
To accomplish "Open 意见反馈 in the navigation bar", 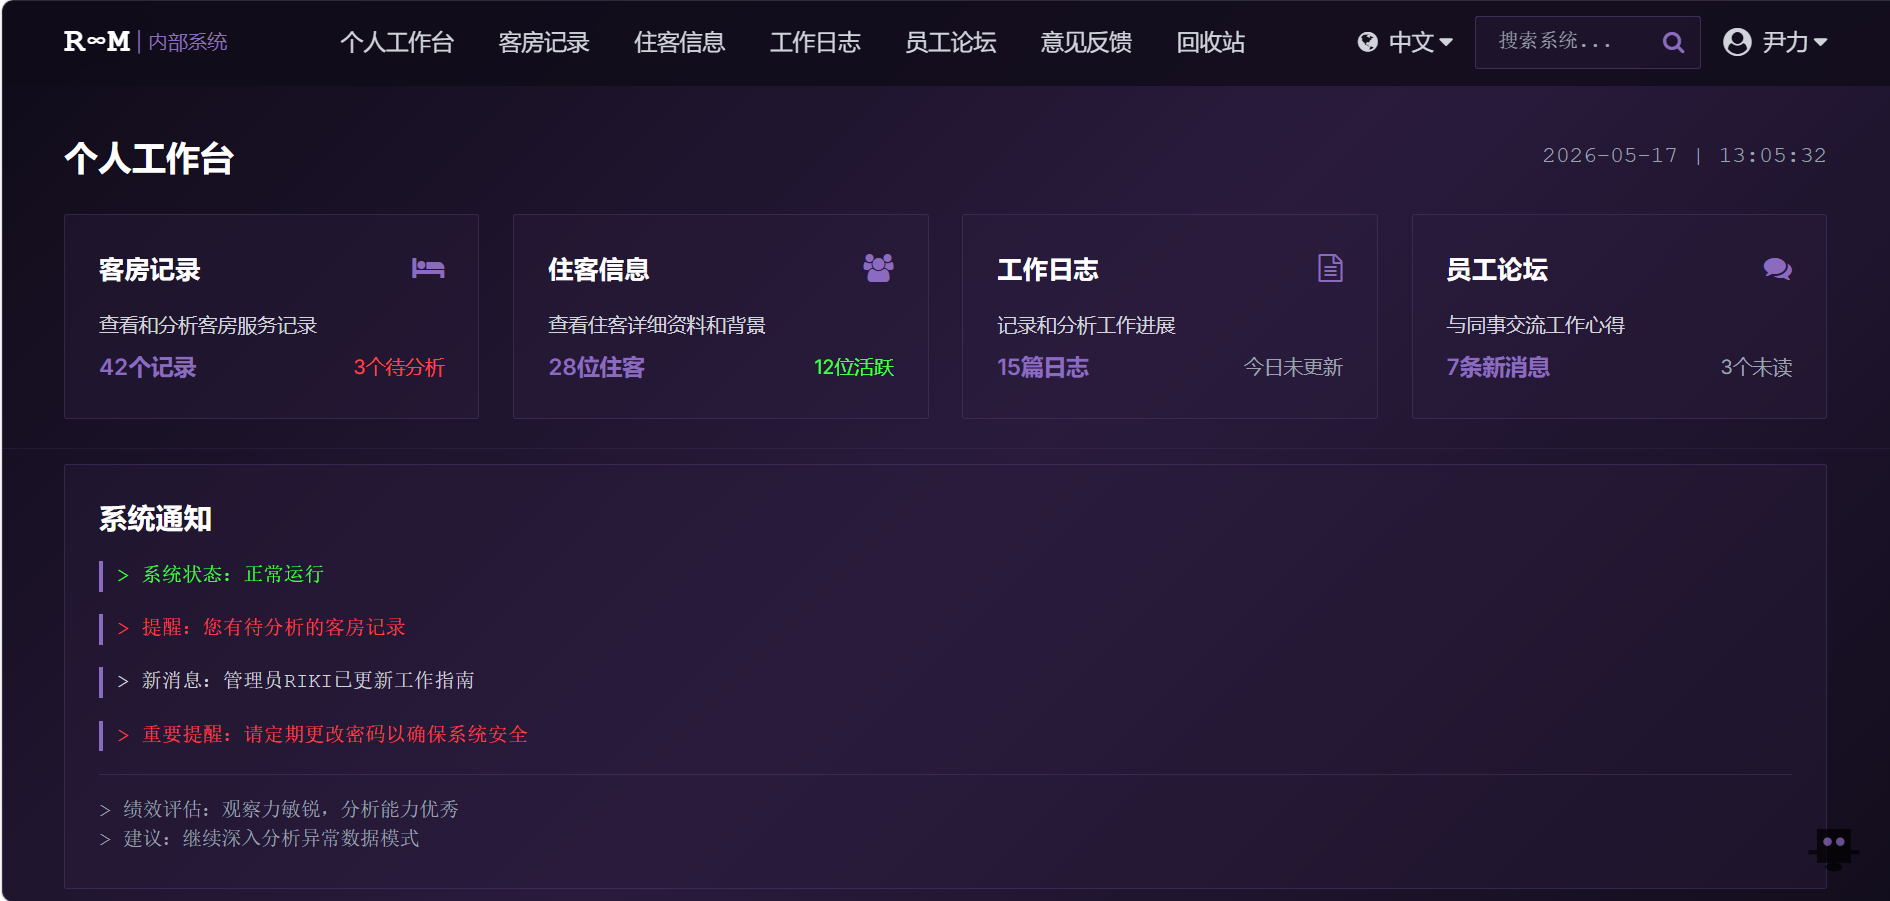I will pos(1086,42).
